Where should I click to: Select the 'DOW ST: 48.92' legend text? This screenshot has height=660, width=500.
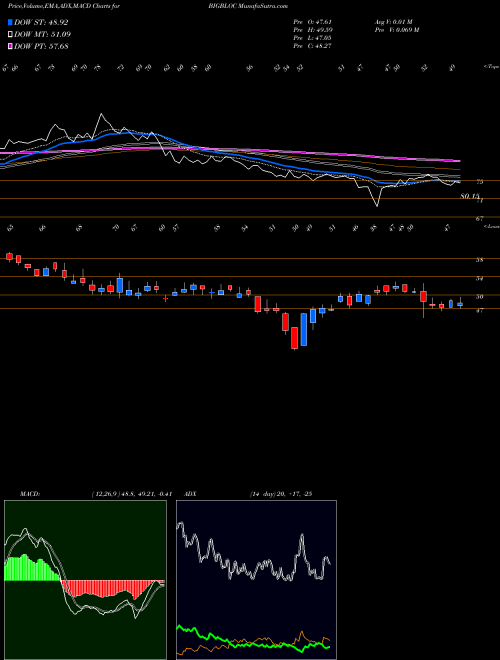(41, 22)
